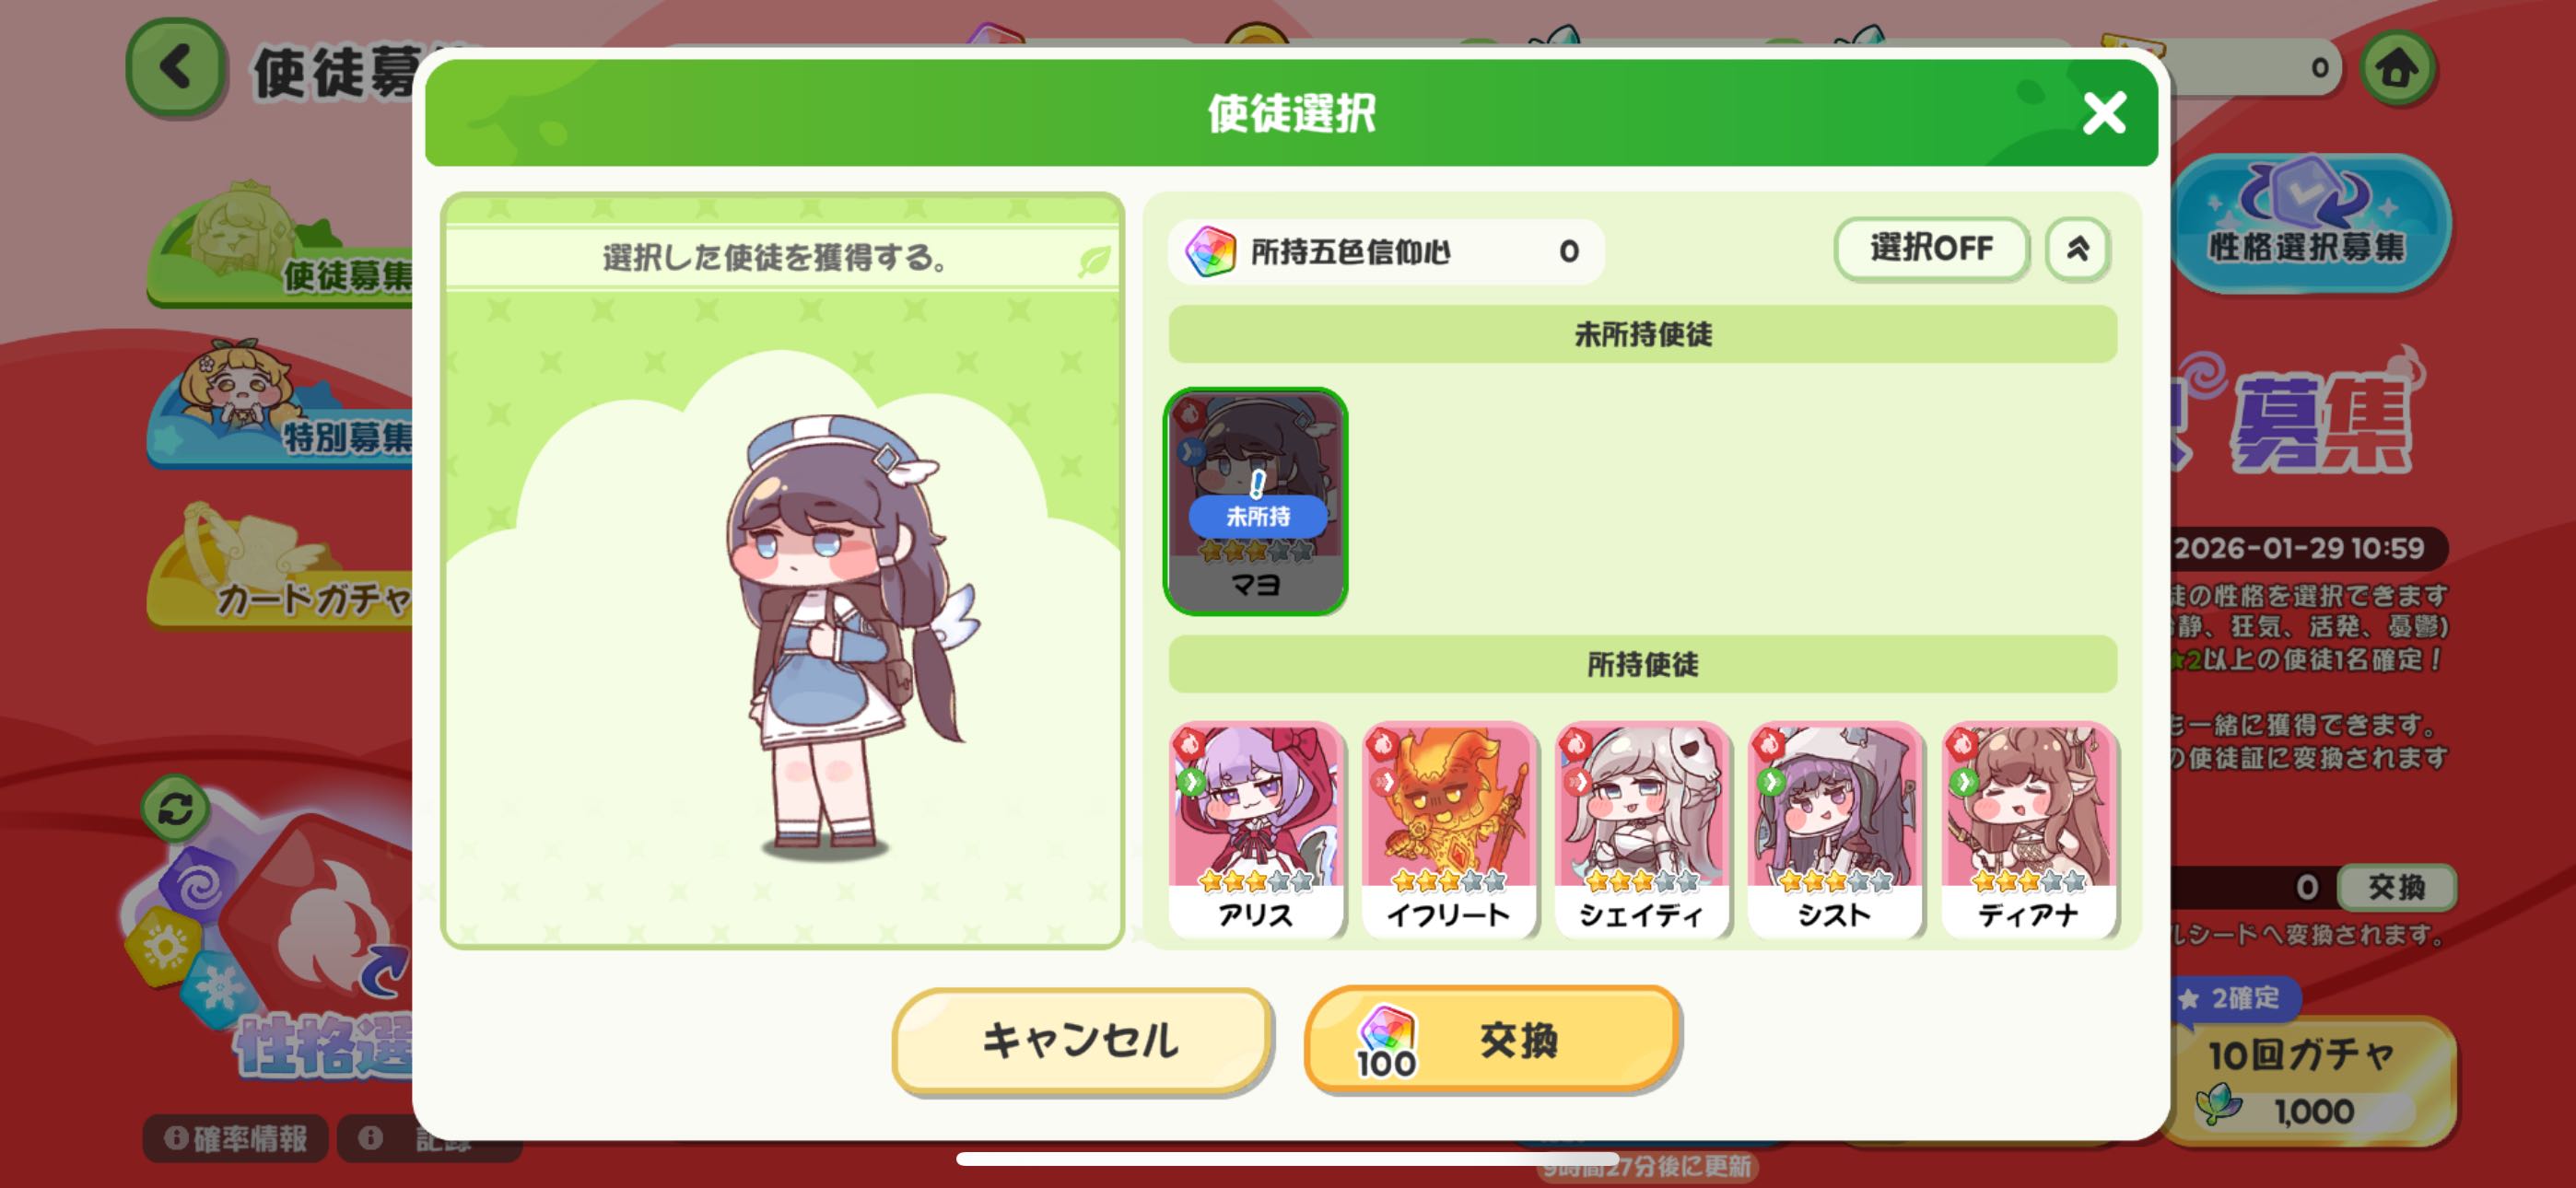Toggle the 選択OFF button
The width and height of the screenshot is (2576, 1188).
pyautogui.click(x=1931, y=249)
